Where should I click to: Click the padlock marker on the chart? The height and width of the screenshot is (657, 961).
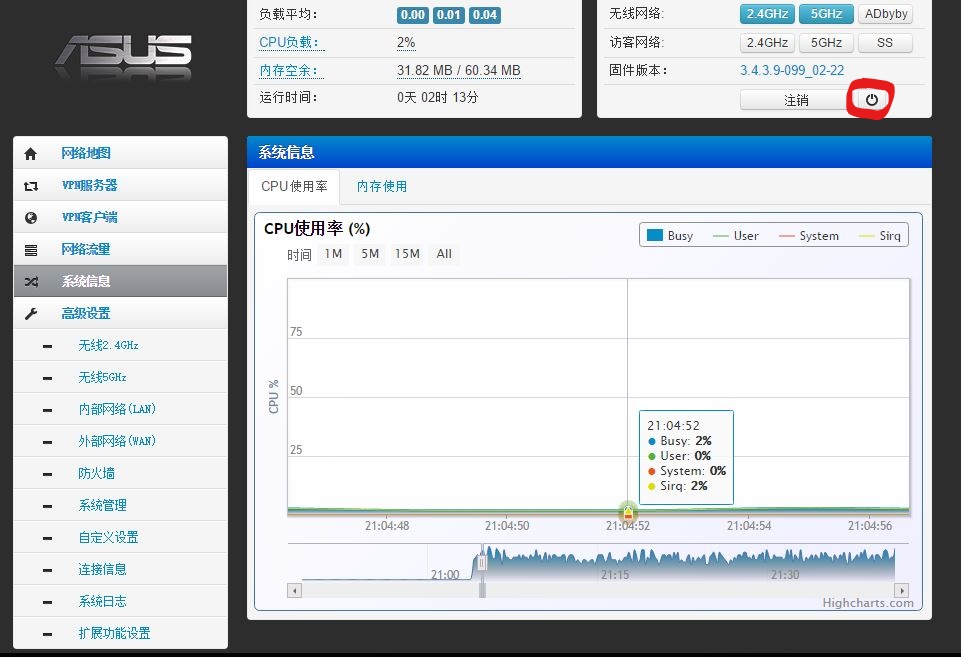(628, 512)
